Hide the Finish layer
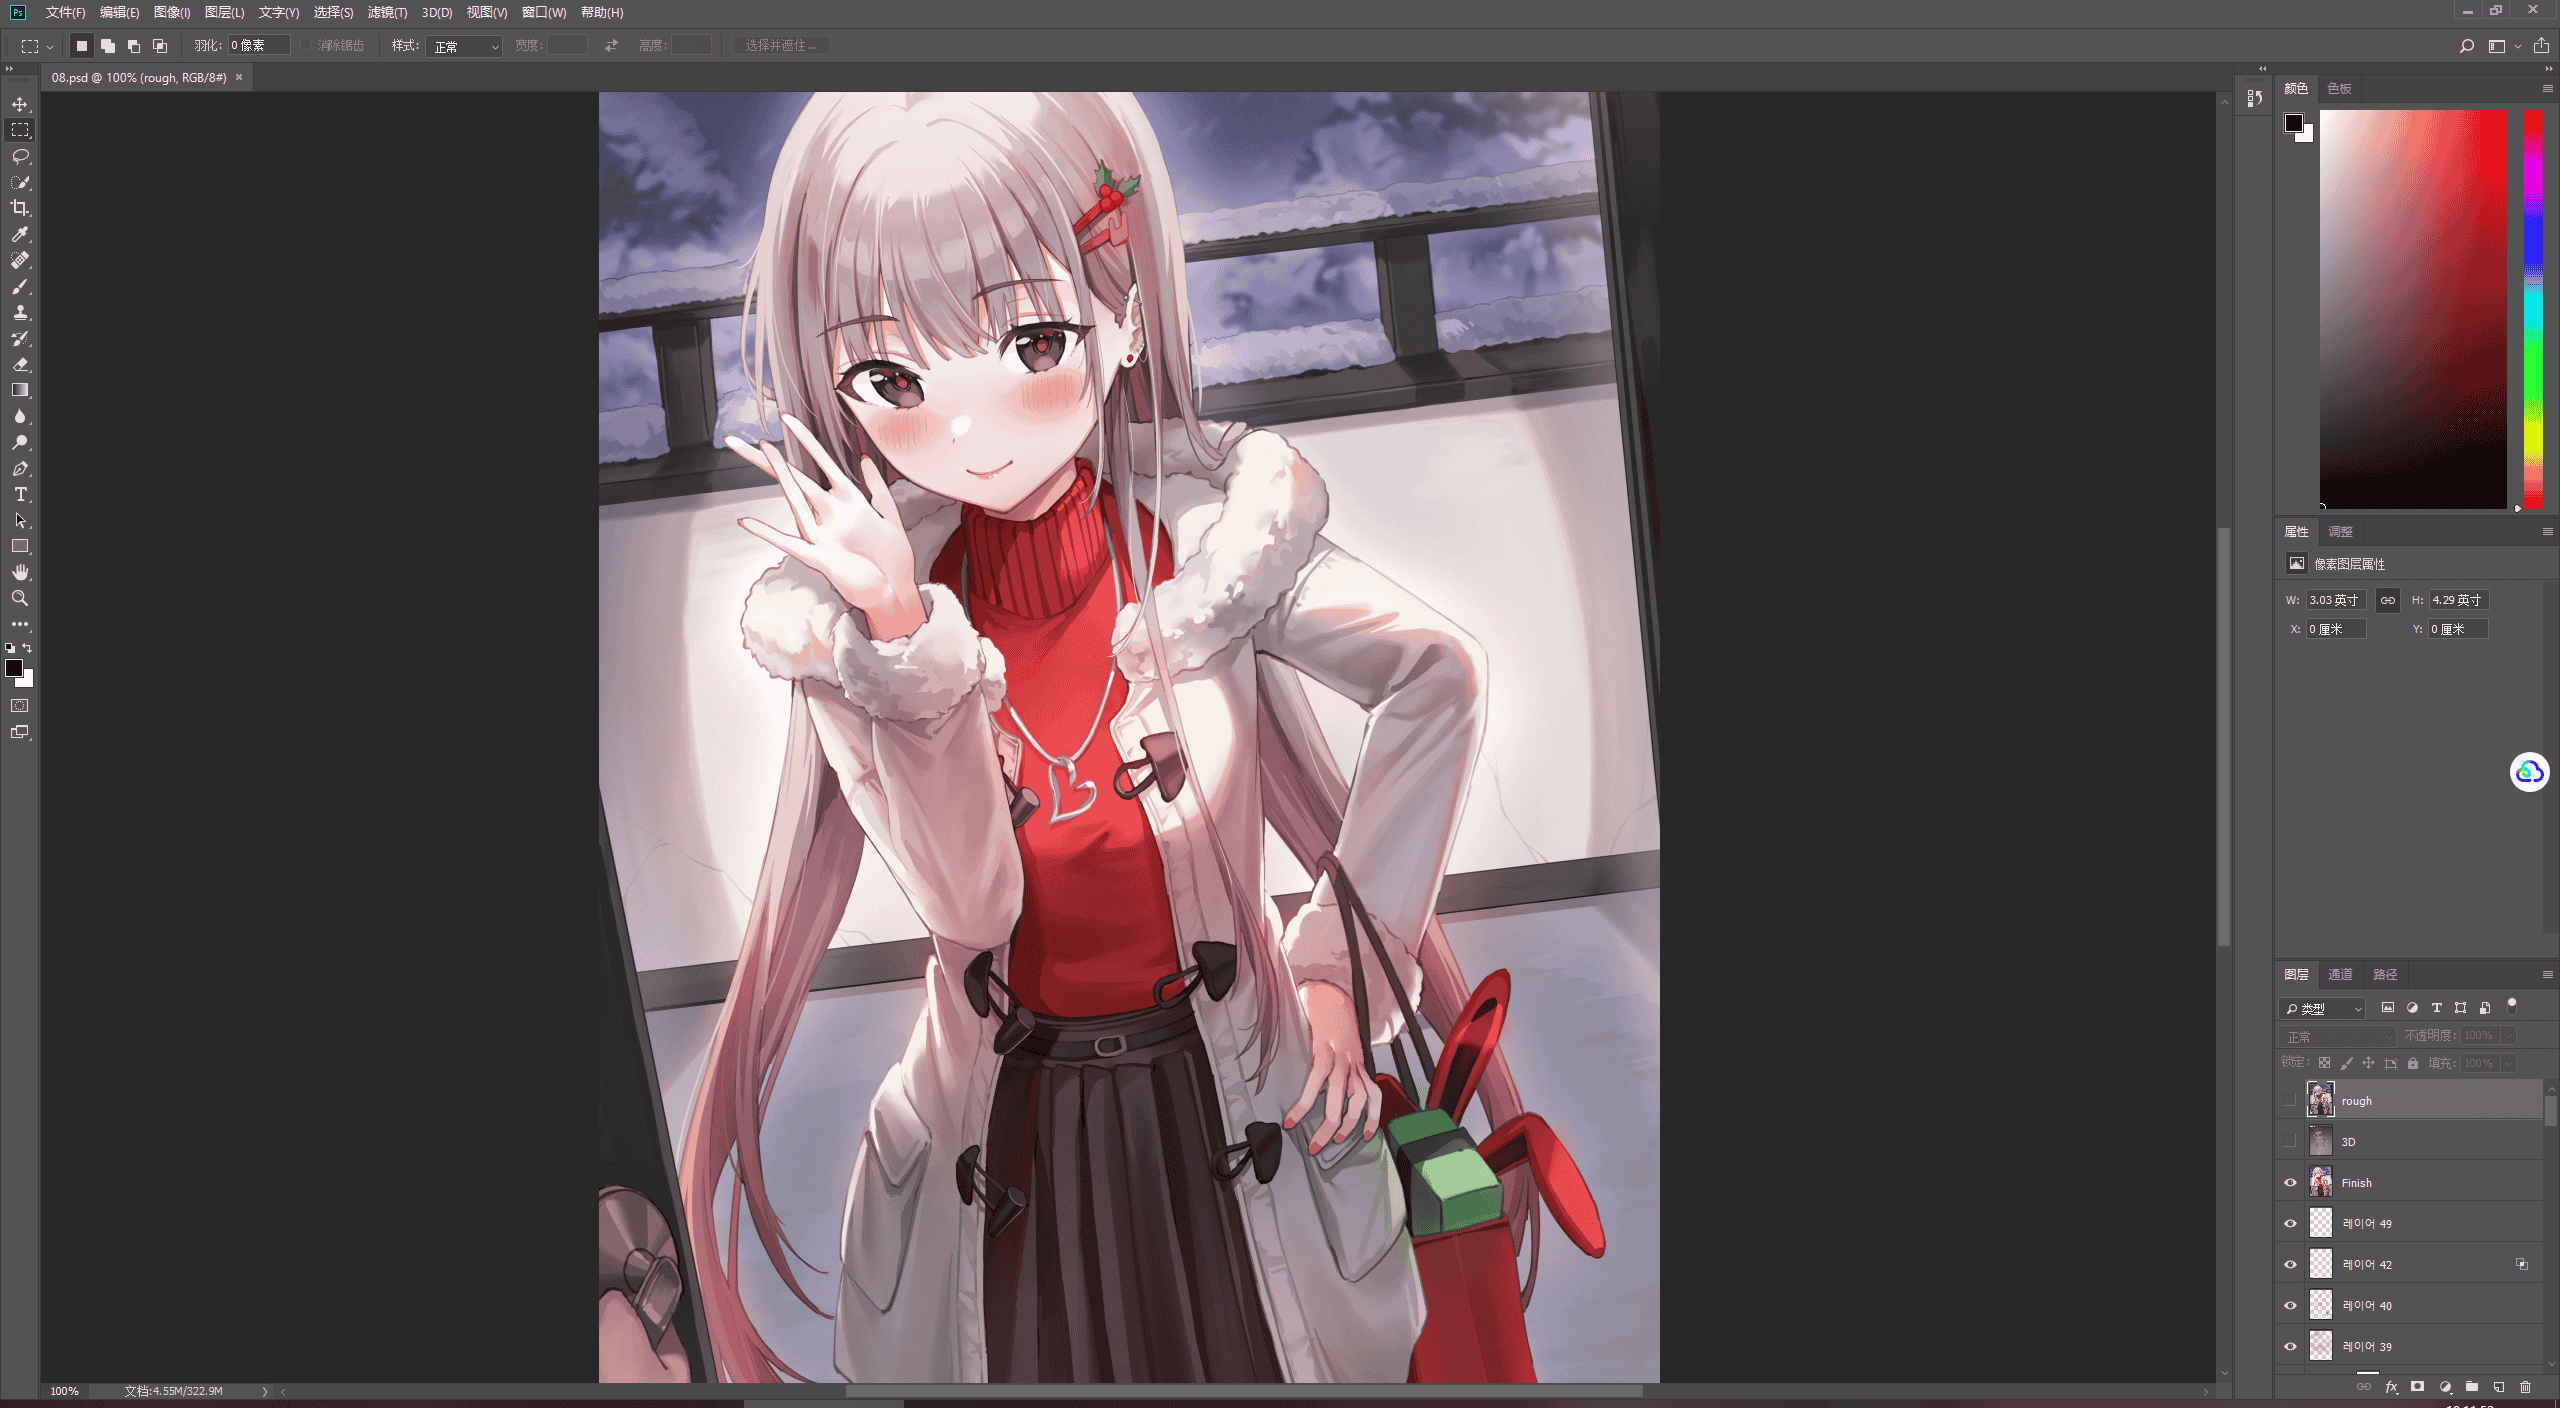Viewport: 2560px width, 1408px height. coord(2290,1182)
